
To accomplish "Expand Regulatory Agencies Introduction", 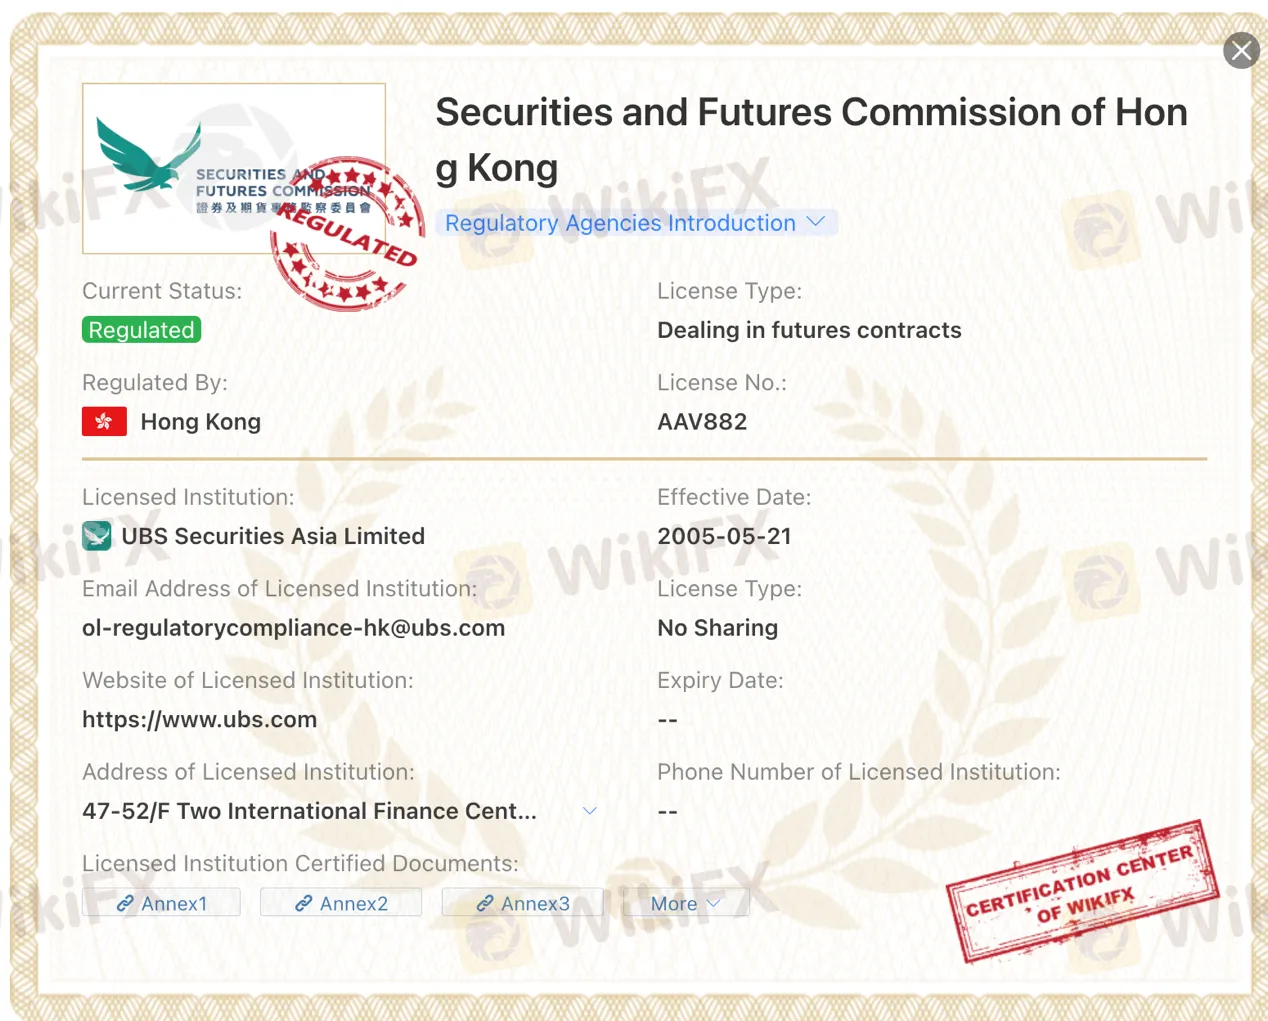I will pyautogui.click(x=635, y=223).
